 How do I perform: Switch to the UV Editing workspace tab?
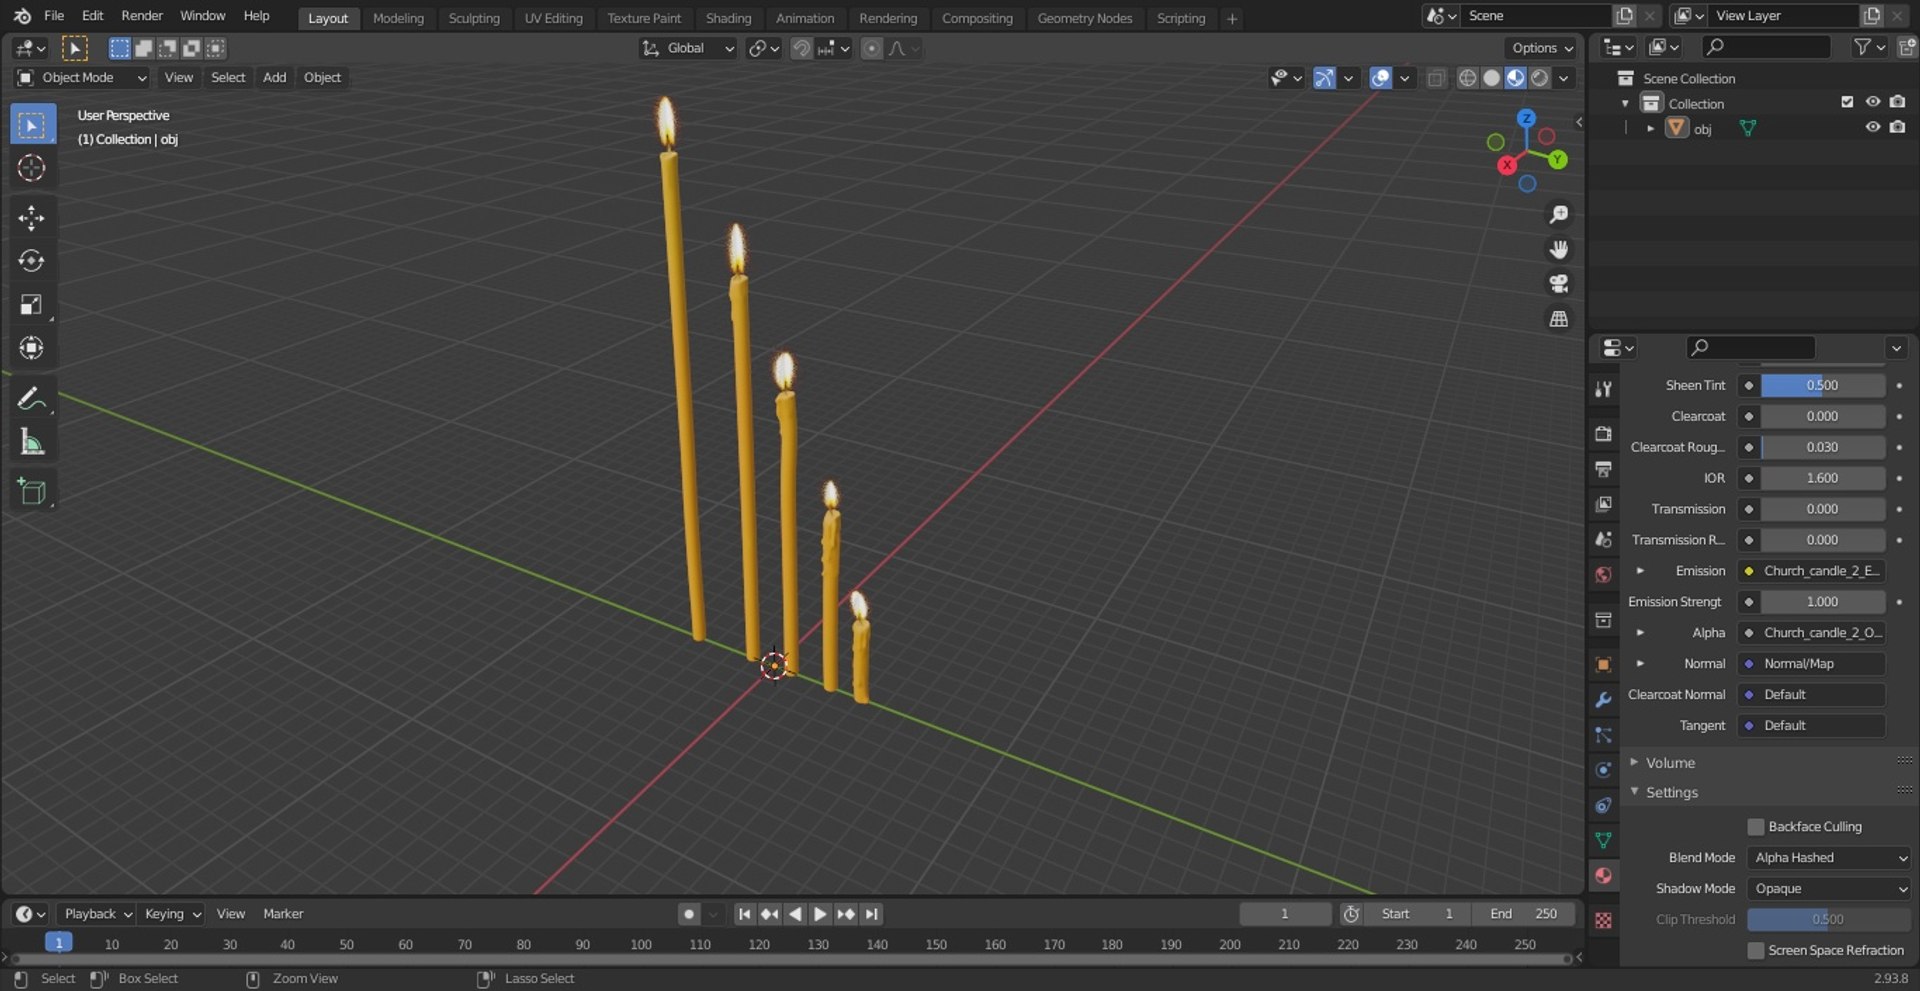point(553,18)
